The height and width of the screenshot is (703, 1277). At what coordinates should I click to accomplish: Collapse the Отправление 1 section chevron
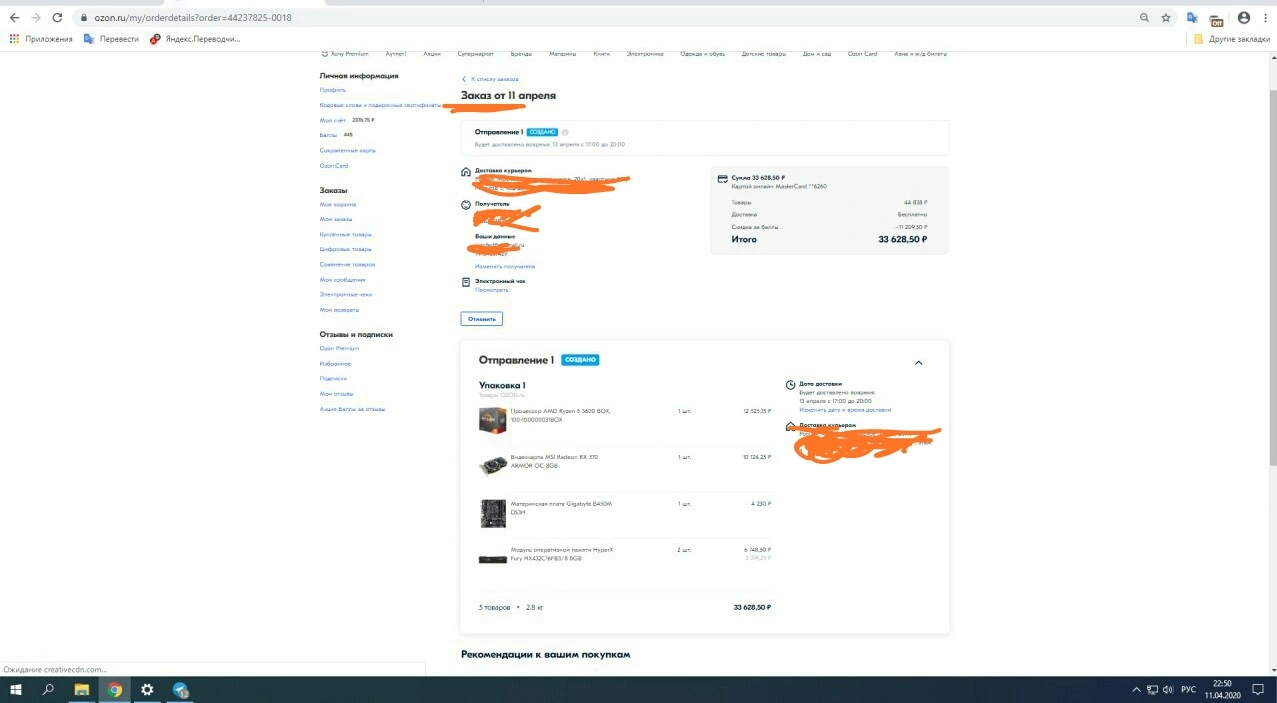click(x=919, y=363)
